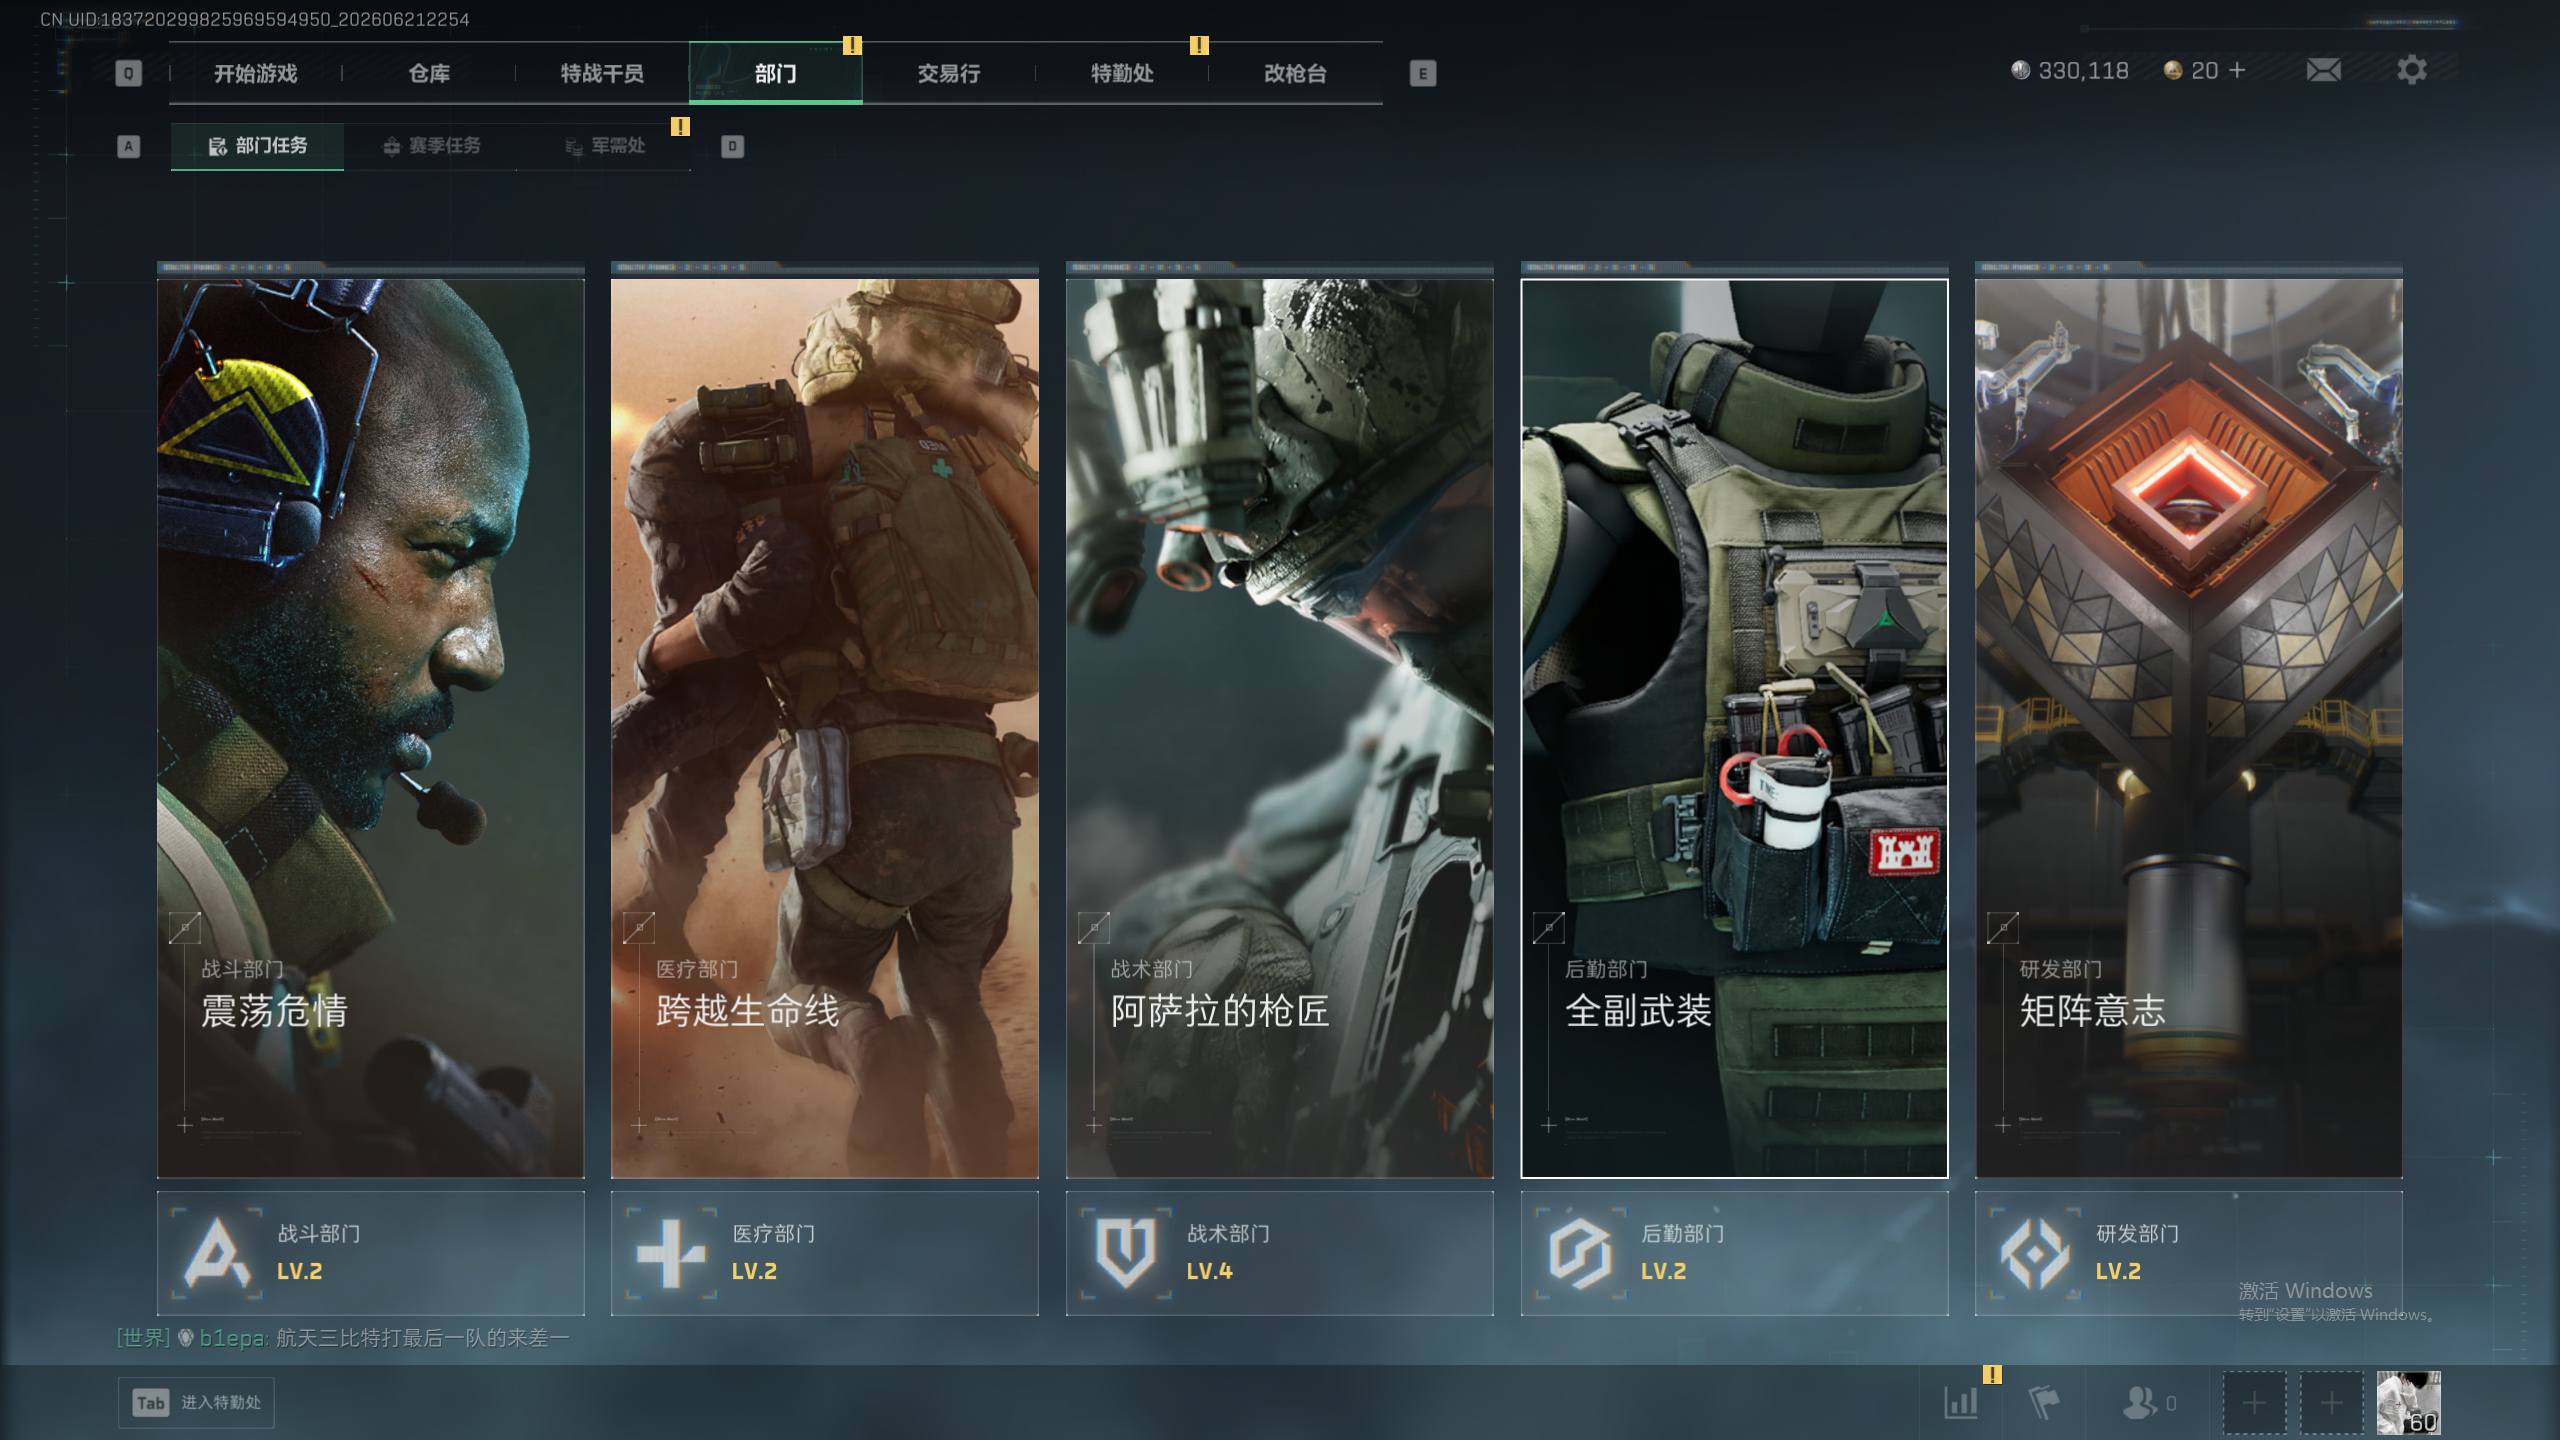The height and width of the screenshot is (1440, 2560).
Task: Go to the 交易行 tab
Action: pyautogui.click(x=949, y=73)
